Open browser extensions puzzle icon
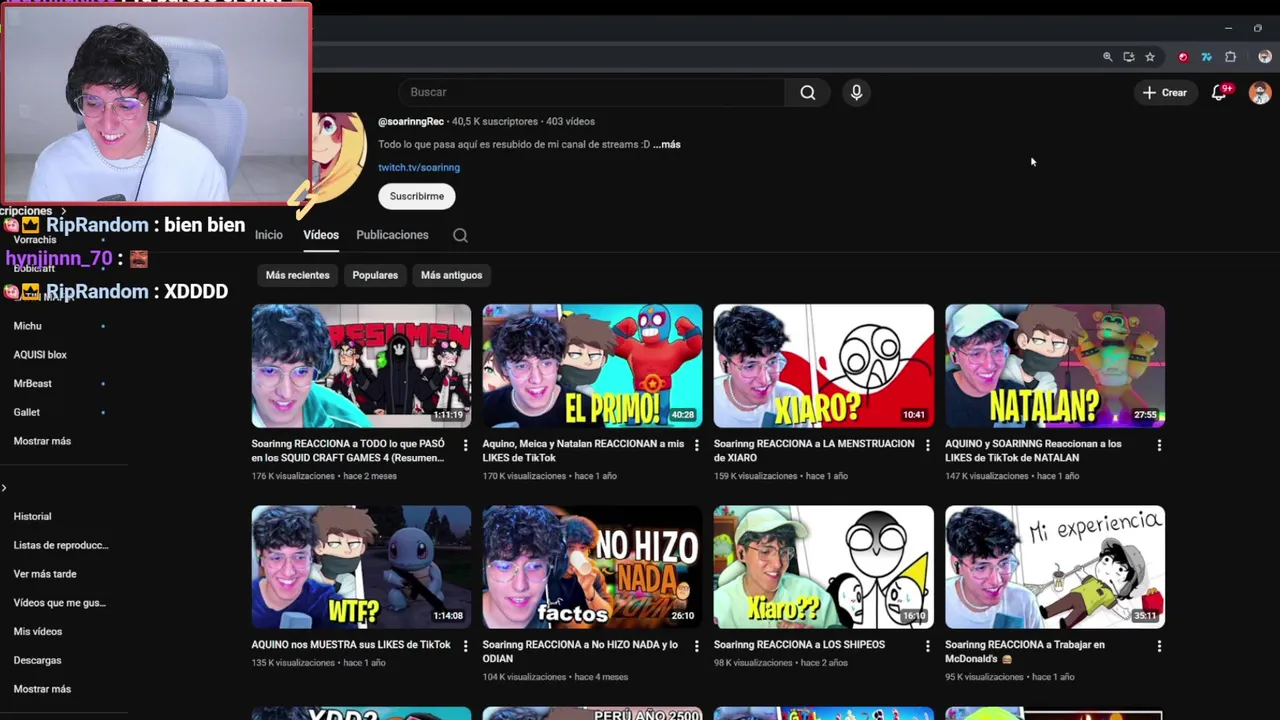Image resolution: width=1280 pixels, height=720 pixels. (x=1231, y=57)
